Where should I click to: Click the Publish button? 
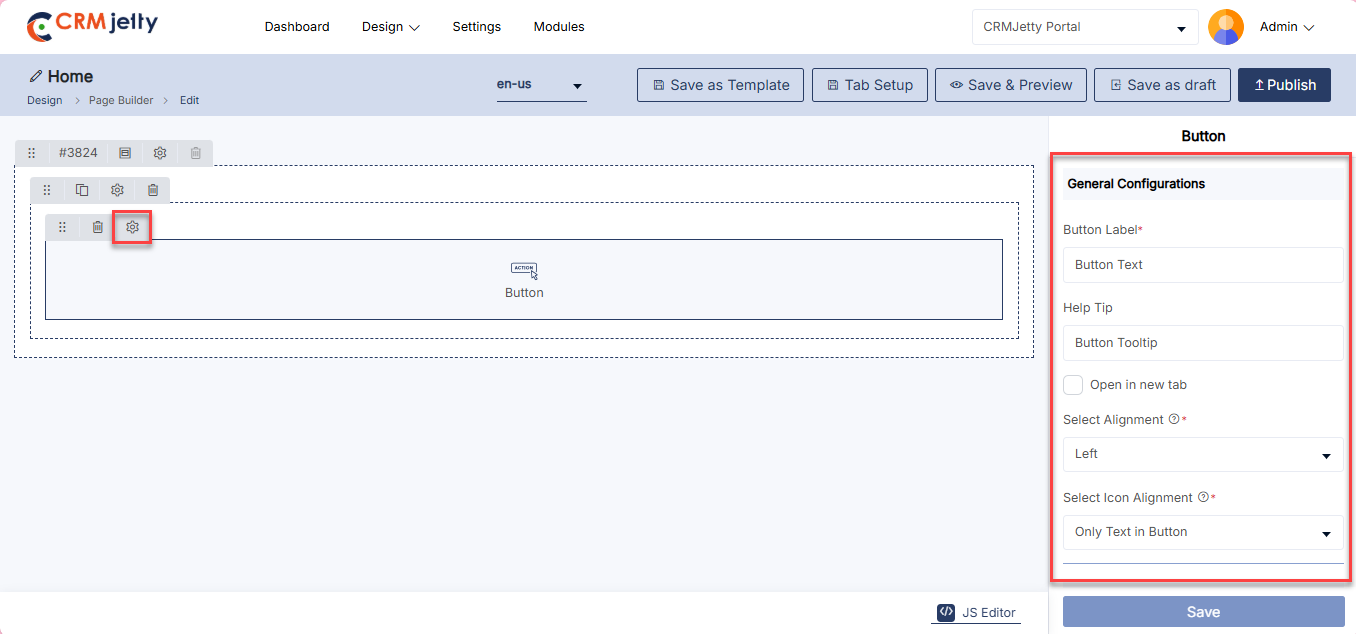pyautogui.click(x=1283, y=85)
